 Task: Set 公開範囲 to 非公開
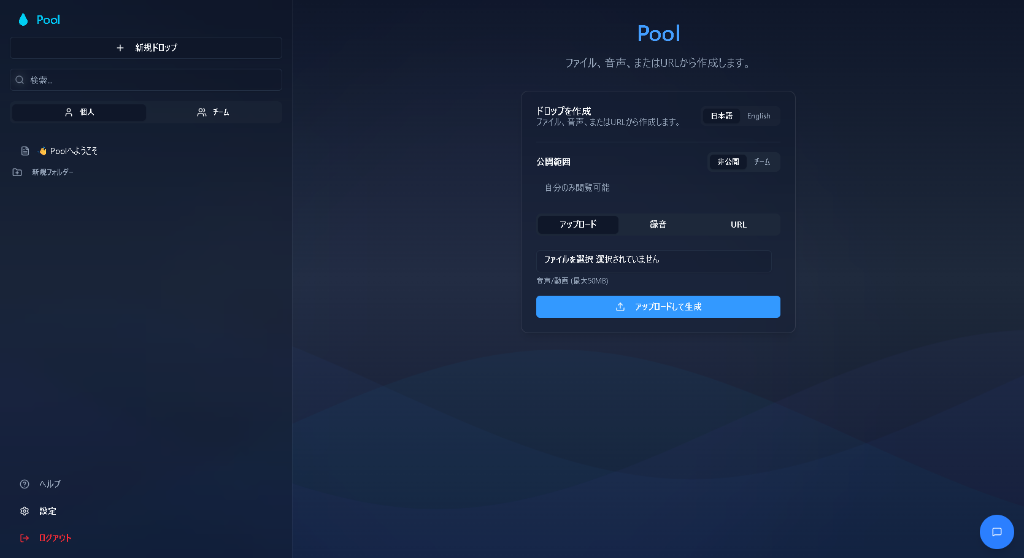(x=728, y=161)
